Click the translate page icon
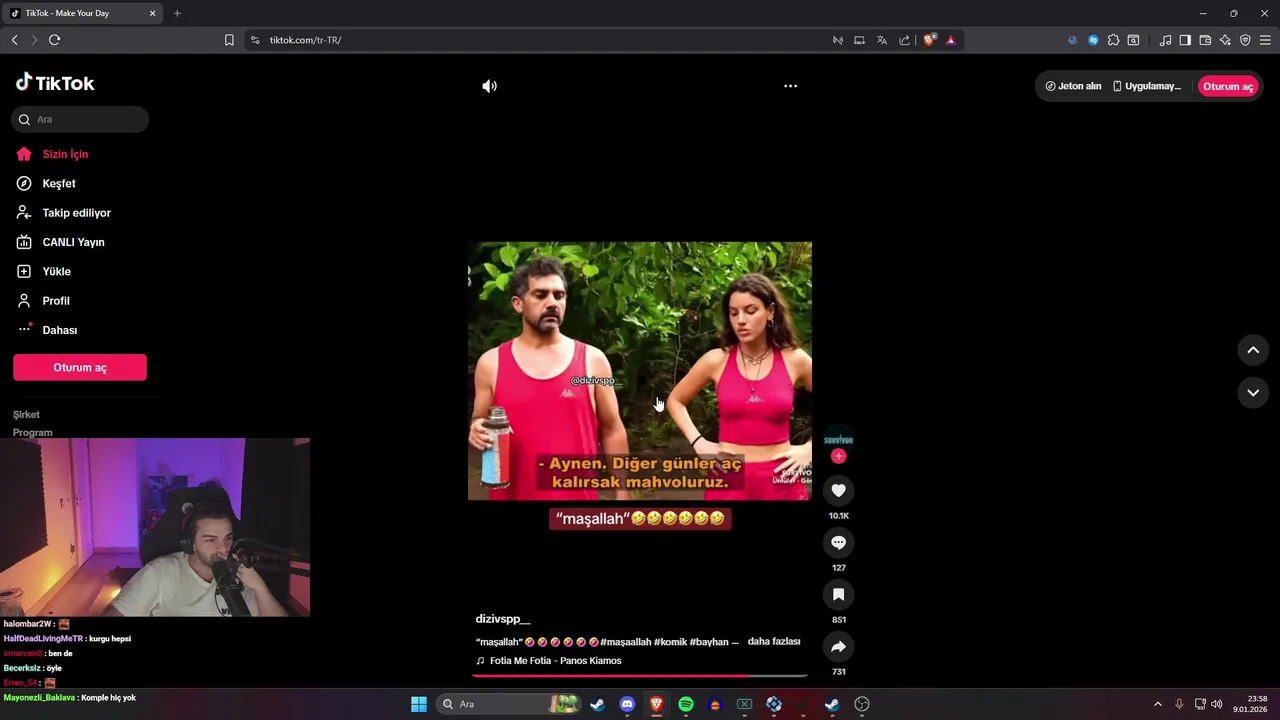The image size is (1280, 720). coord(882,40)
